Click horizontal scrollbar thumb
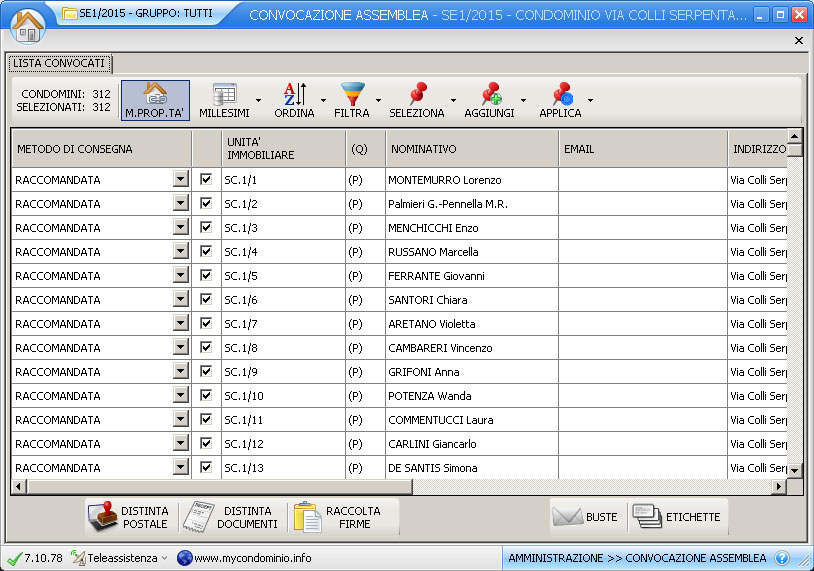This screenshot has height=571, width=814. point(220,487)
